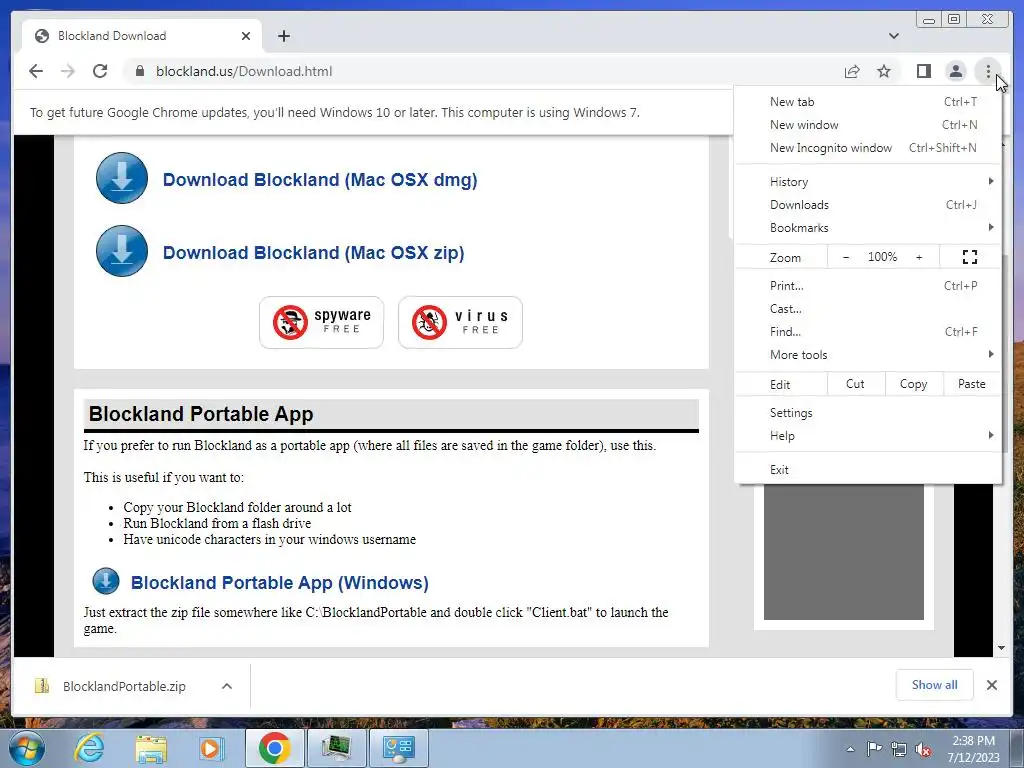Viewport: 1024px width, 768px height.
Task: Choose New Incognito window
Action: pos(868,148)
